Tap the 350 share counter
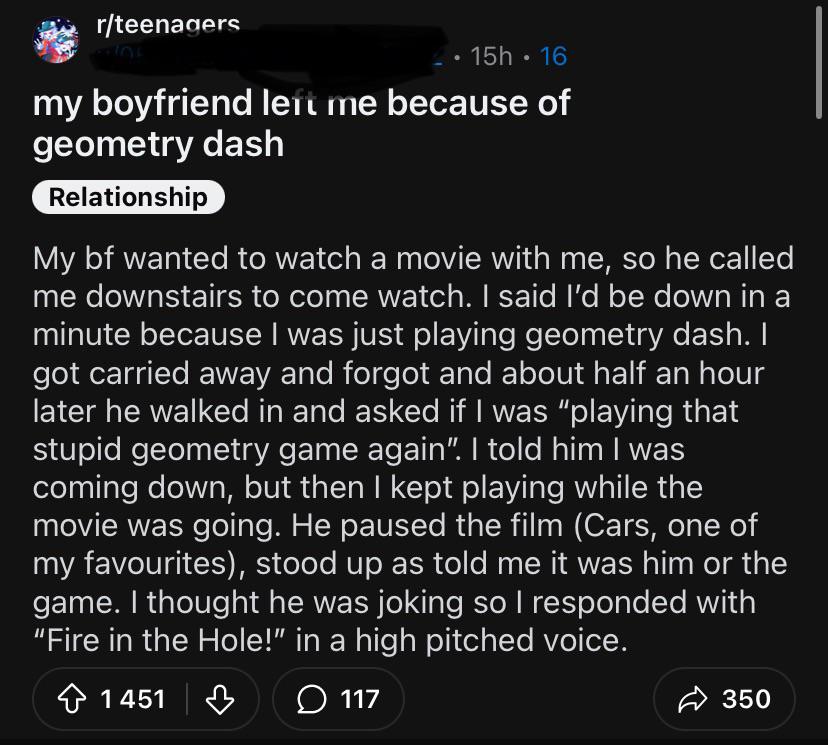The image size is (828, 745). (x=745, y=699)
